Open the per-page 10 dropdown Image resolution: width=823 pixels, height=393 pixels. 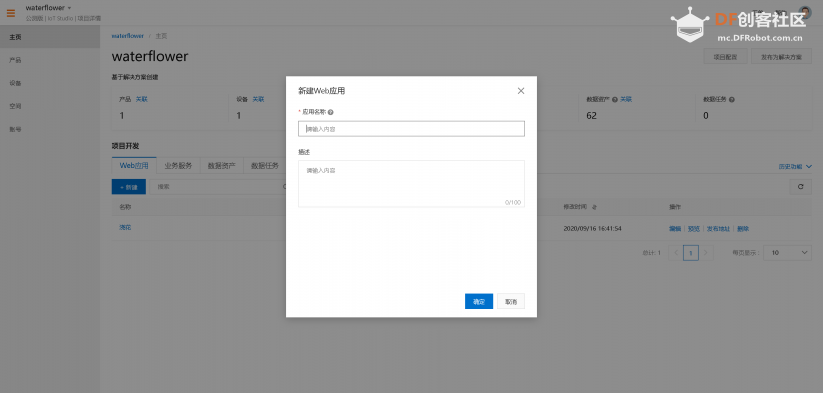coord(787,253)
